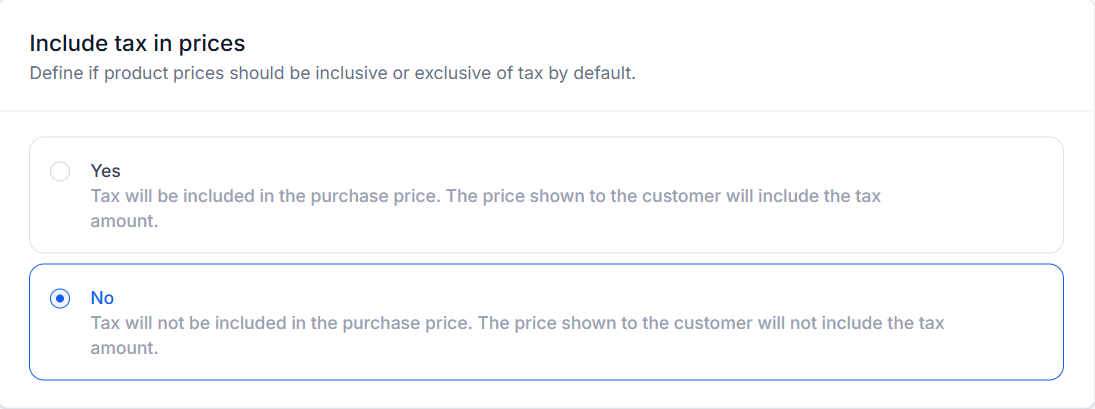Click the selected No radio button circle

point(60,298)
